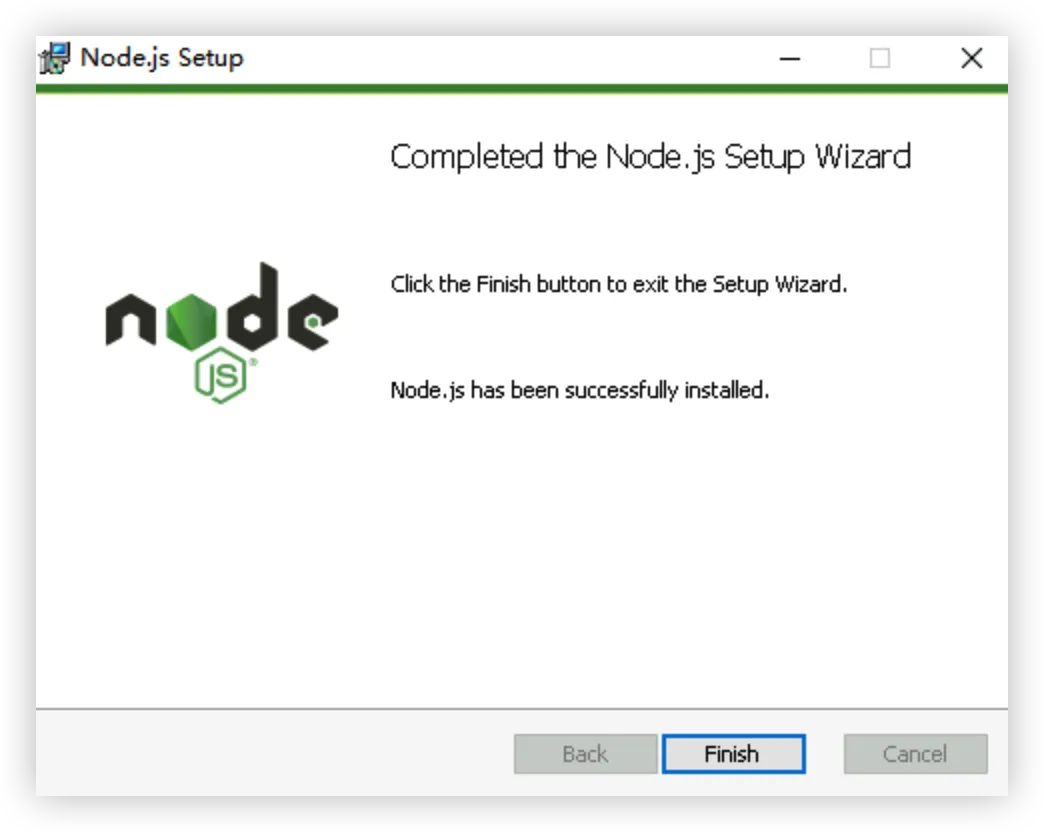Click the JS hexagon badge under the logo
Viewport: 1044px width, 832px height.
(222, 375)
